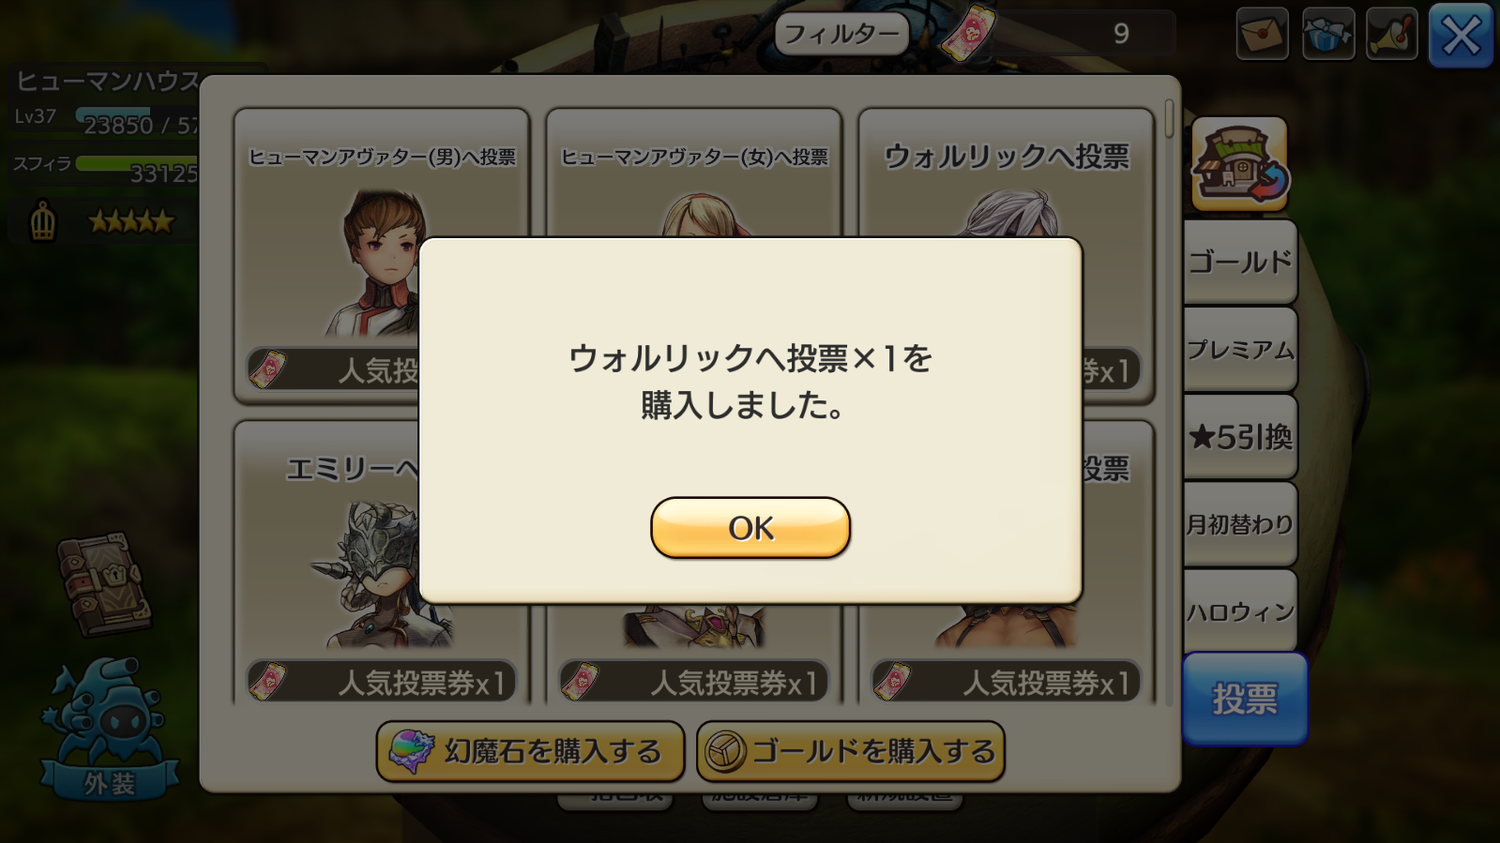
Task: Select the blue 投票 tab
Action: pos(1245,699)
